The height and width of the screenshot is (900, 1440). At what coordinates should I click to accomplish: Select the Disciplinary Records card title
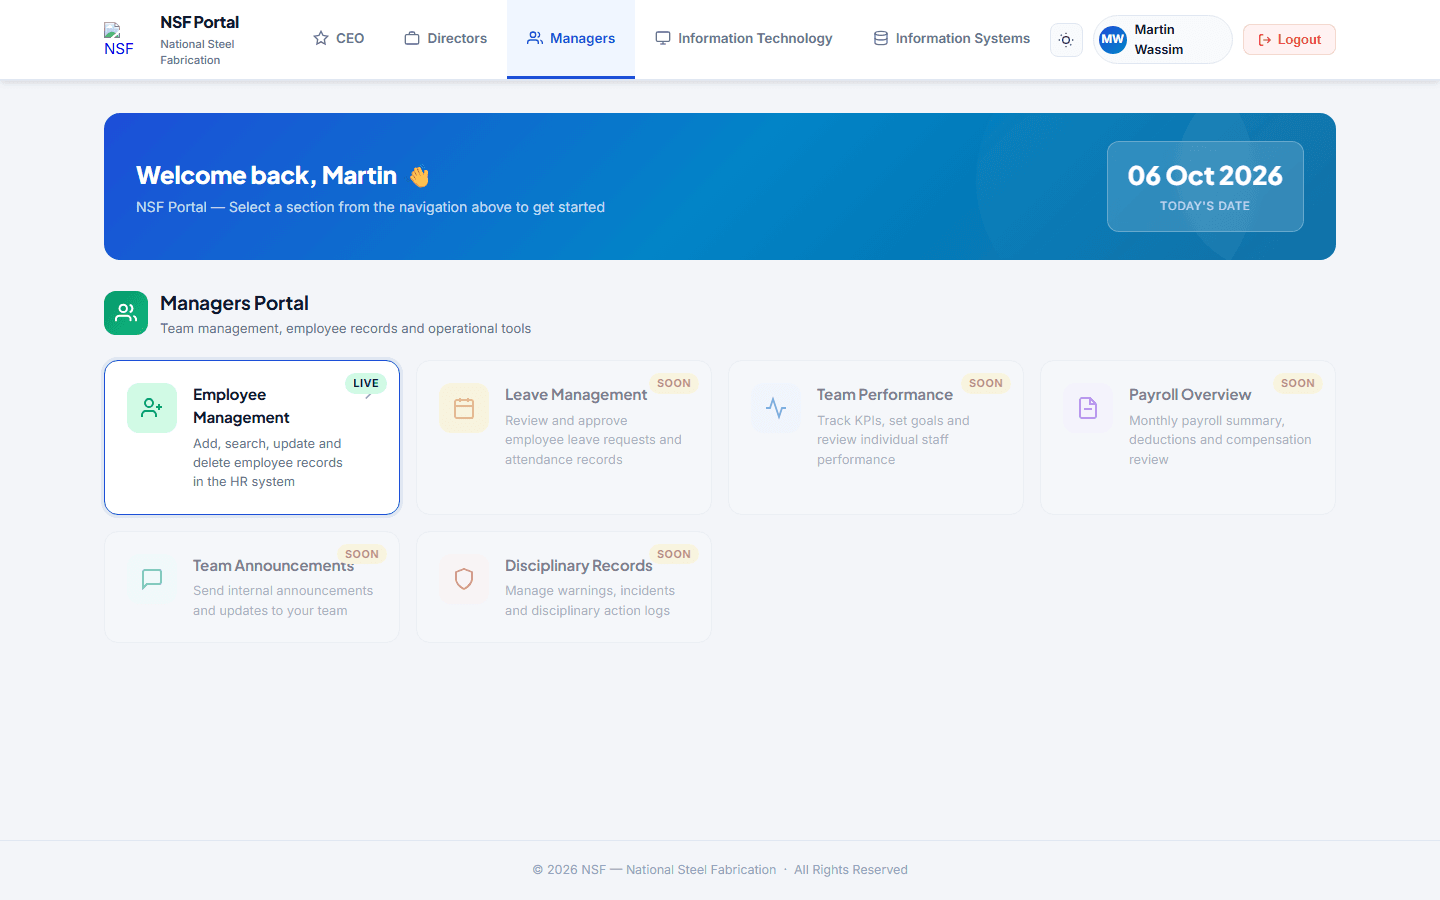(578, 566)
